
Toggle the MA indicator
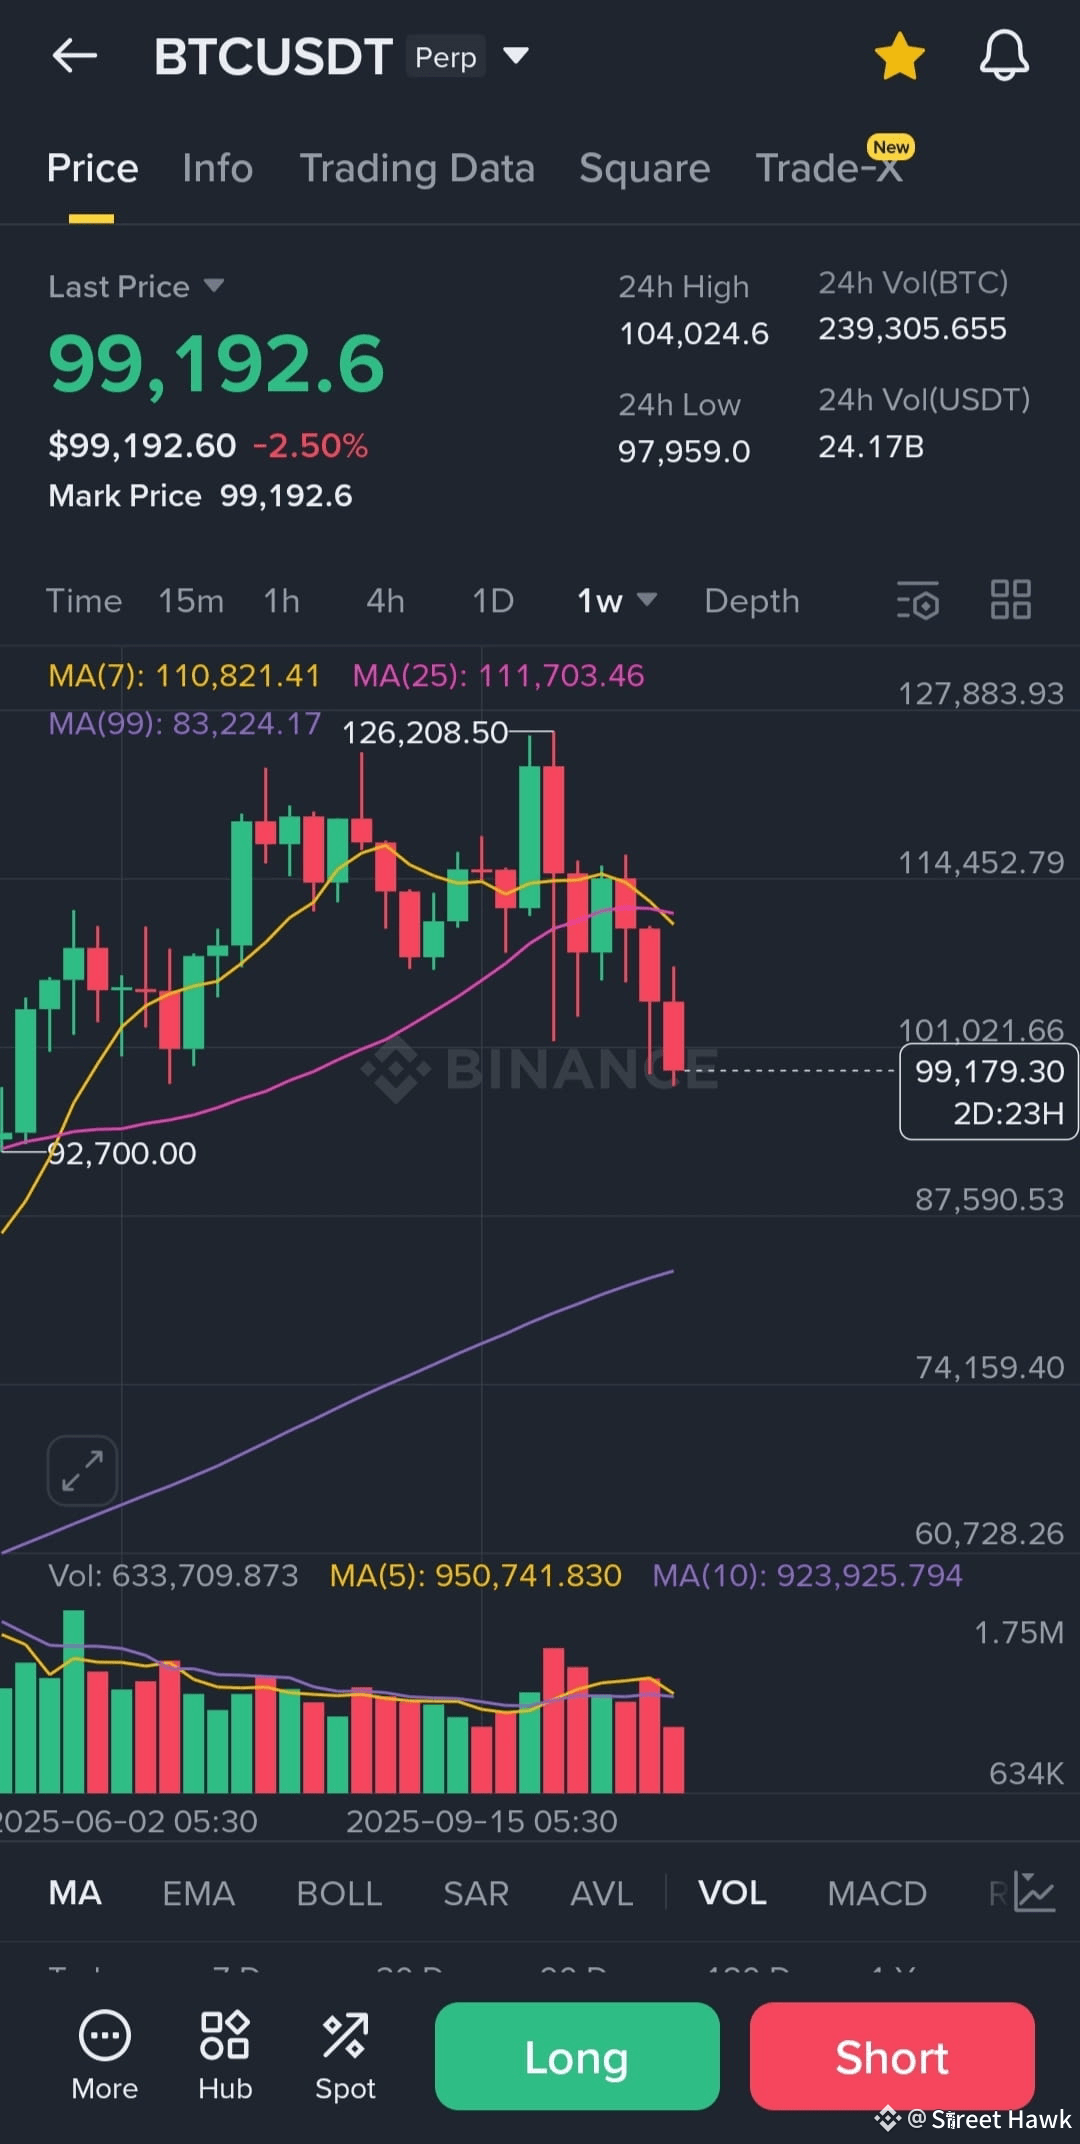click(x=75, y=1893)
